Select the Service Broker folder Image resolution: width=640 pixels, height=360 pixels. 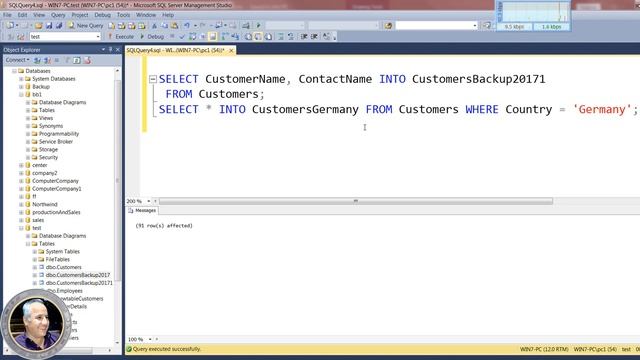(56, 142)
